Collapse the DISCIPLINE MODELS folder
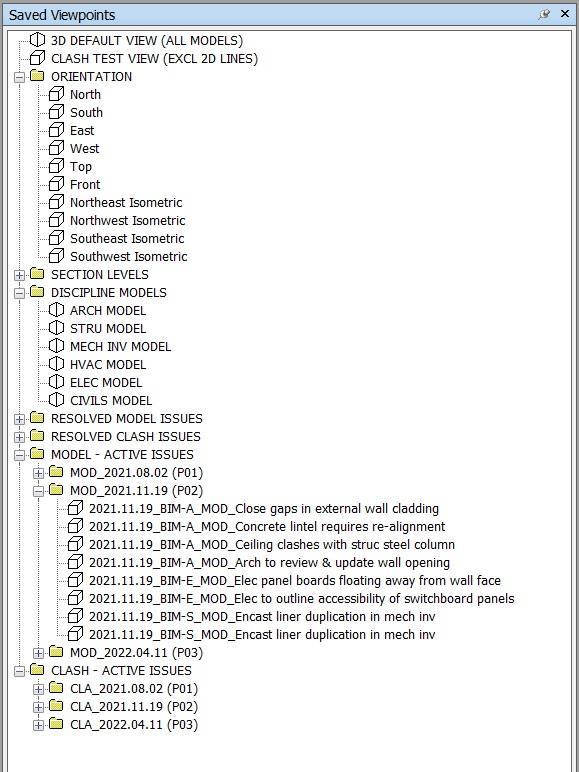Screen dimensions: 579x772 19,293
